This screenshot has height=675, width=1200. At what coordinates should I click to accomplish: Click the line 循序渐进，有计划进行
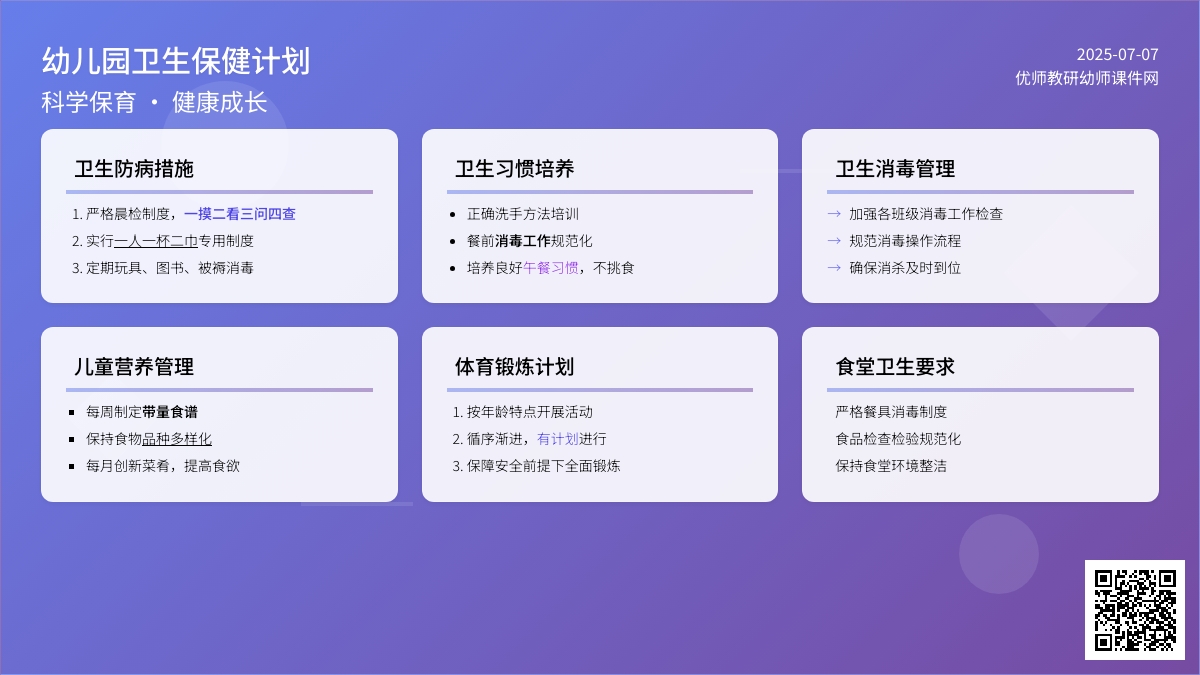pos(530,439)
